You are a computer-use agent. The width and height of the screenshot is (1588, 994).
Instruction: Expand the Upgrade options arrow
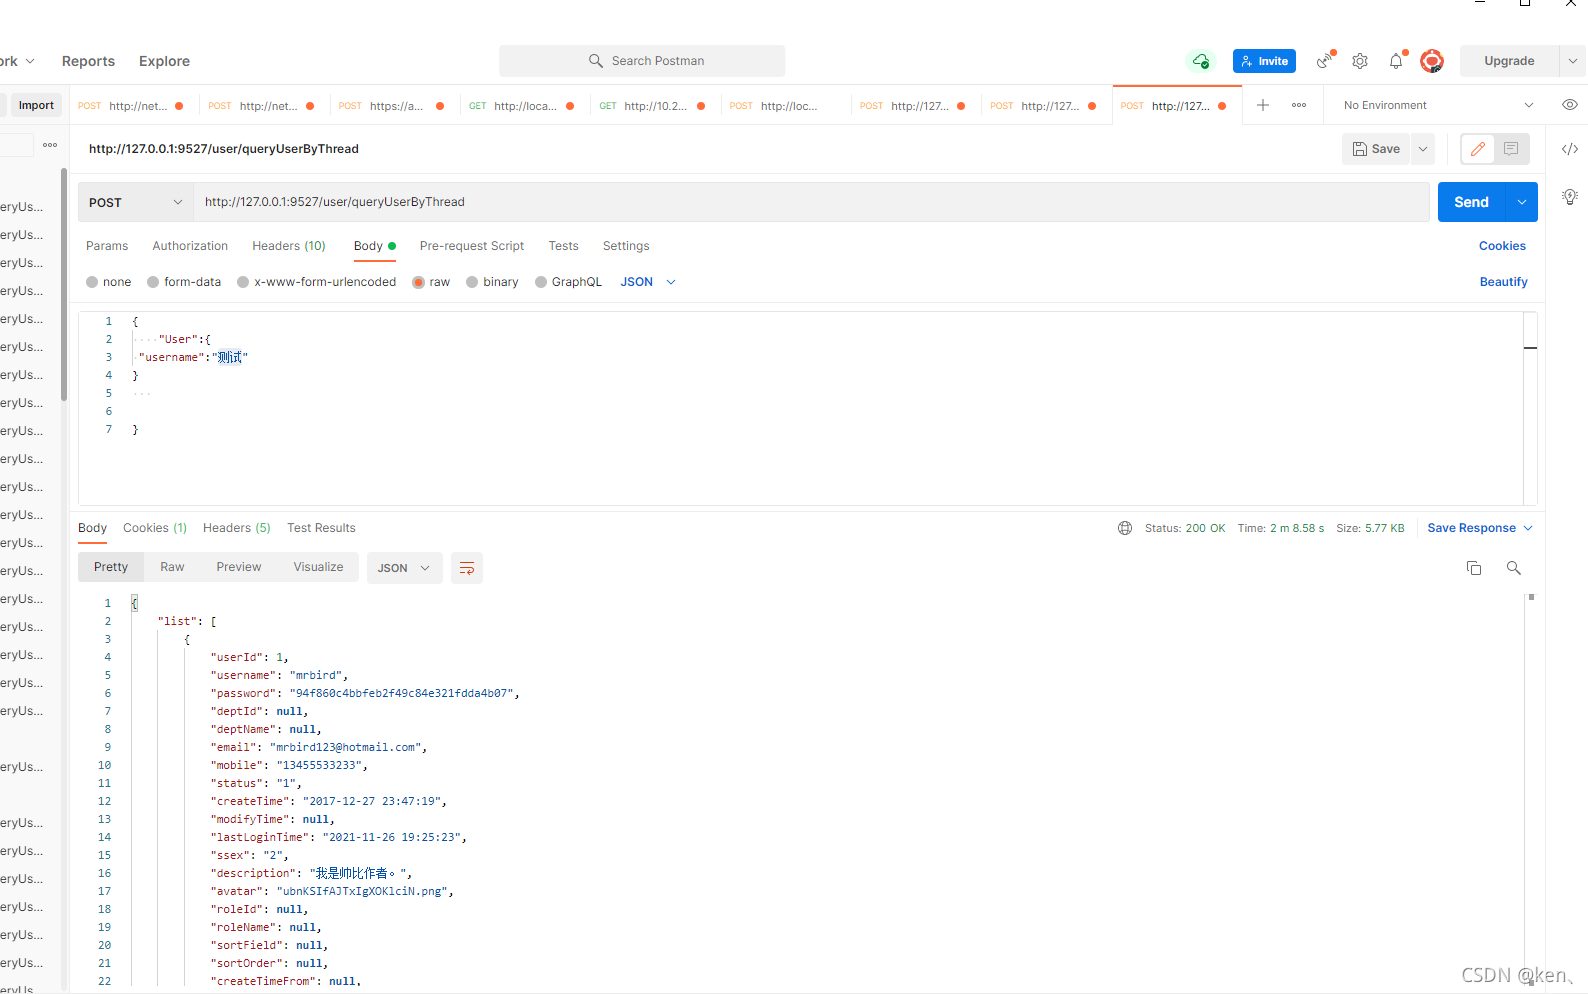coord(1573,61)
